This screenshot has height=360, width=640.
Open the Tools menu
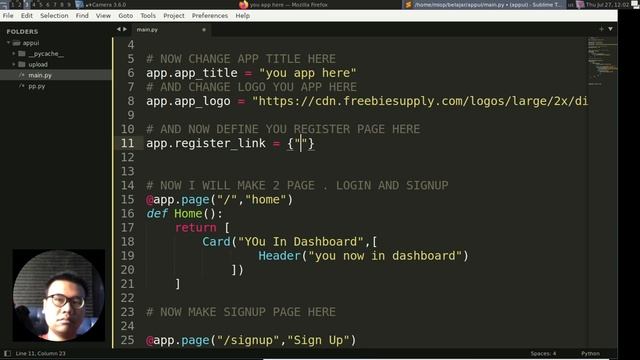point(148,16)
